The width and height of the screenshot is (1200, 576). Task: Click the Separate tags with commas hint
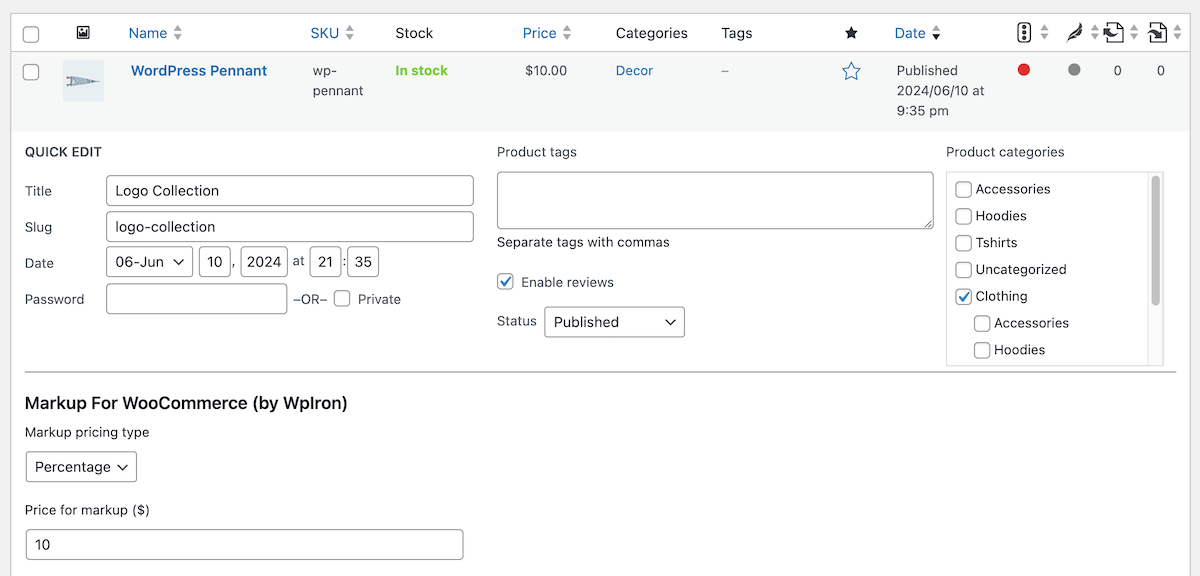(583, 242)
